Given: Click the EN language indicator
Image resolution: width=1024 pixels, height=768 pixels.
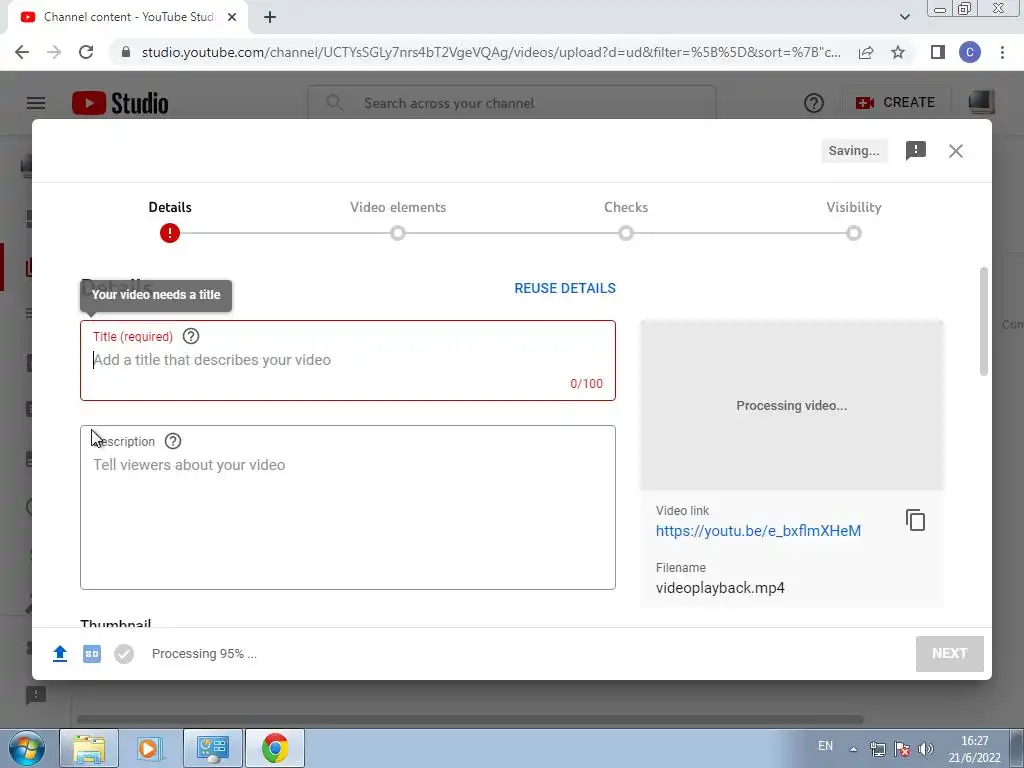Looking at the screenshot, I should tap(825, 746).
